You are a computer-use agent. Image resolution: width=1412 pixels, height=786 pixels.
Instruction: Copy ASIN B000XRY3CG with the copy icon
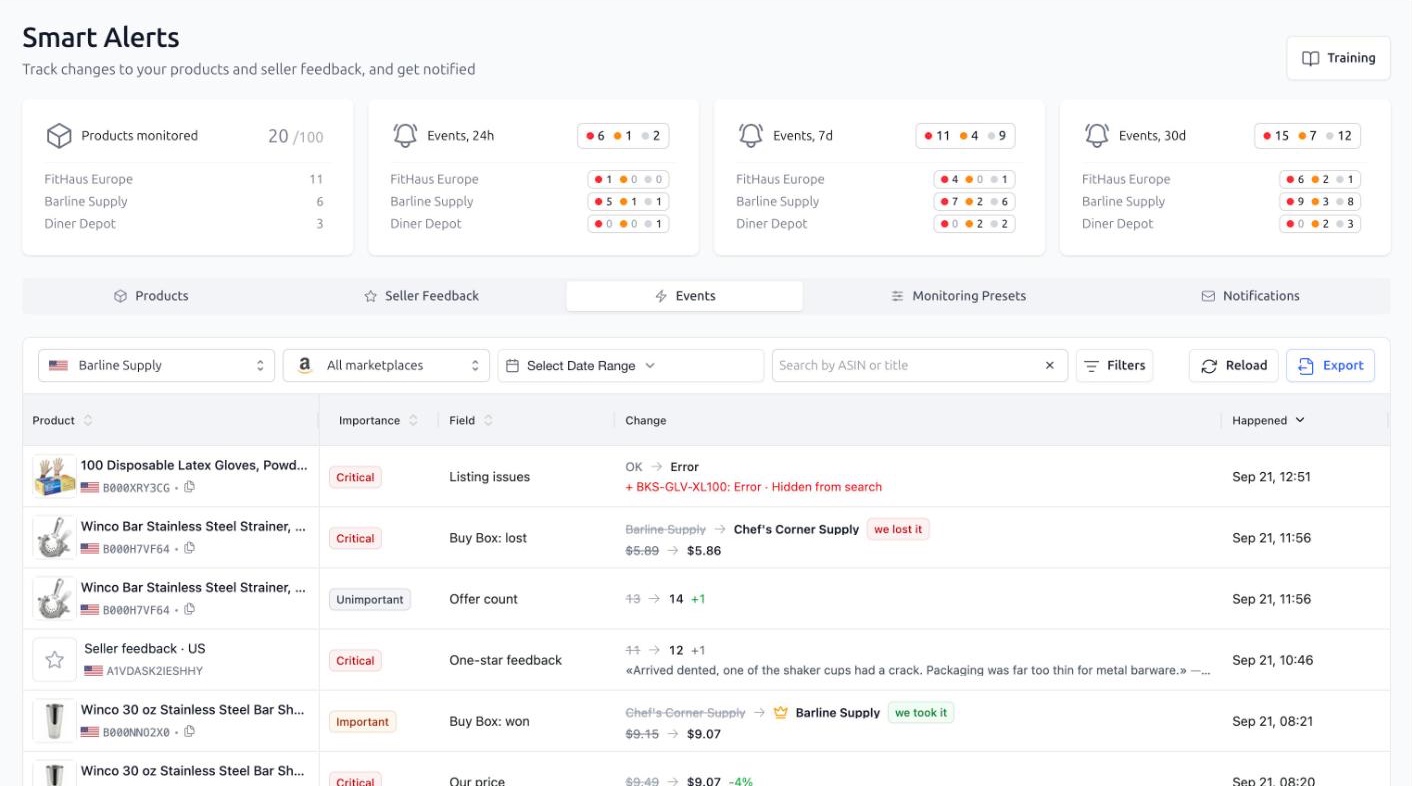(x=189, y=487)
